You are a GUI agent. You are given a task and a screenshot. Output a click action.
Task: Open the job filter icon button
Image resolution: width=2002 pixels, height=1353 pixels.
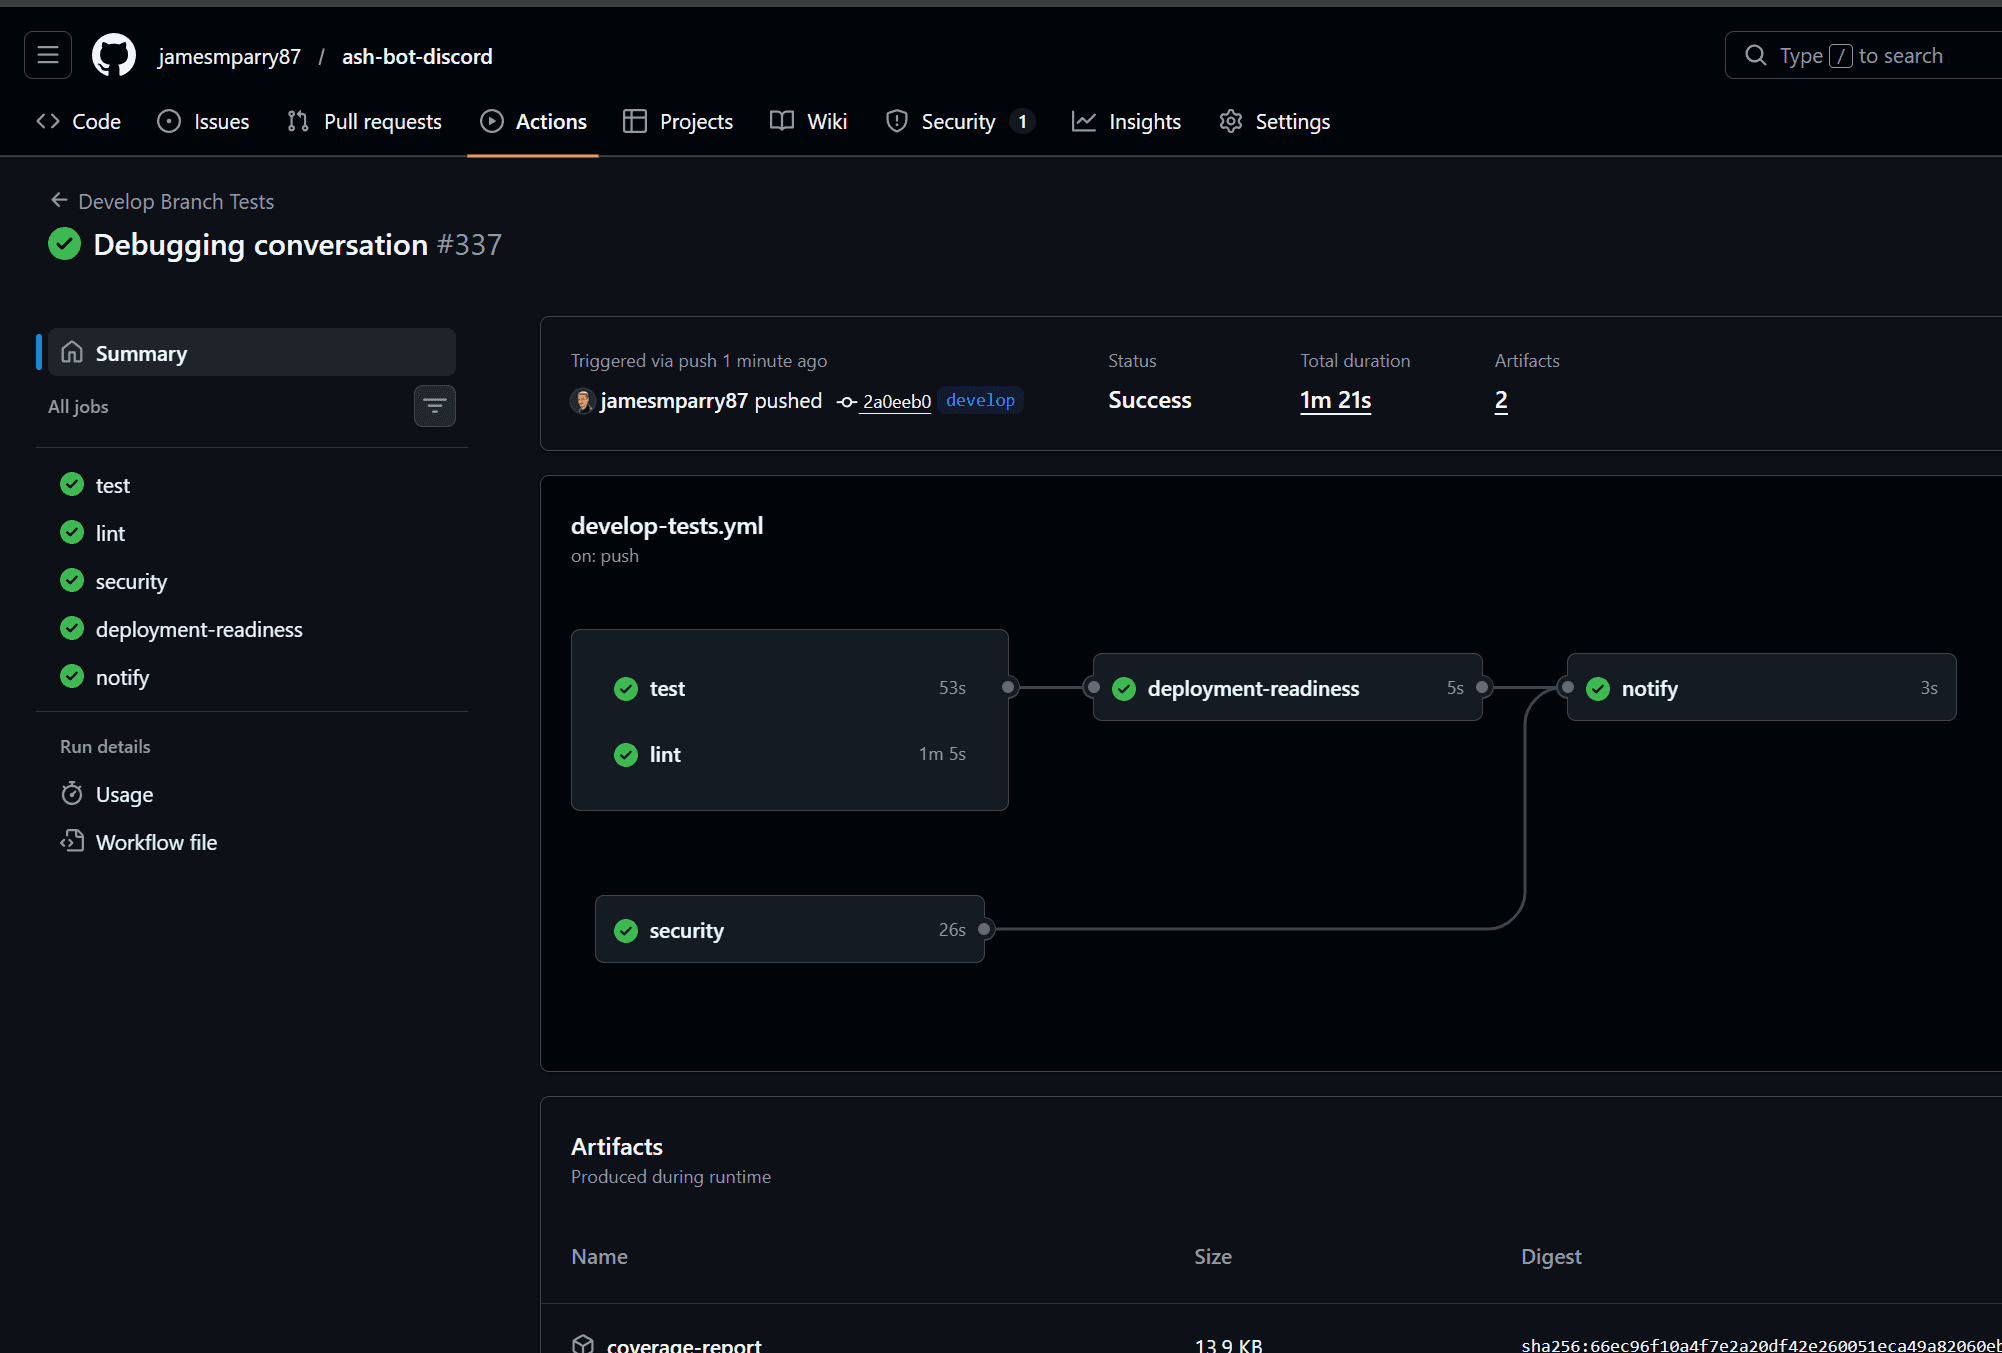(434, 406)
